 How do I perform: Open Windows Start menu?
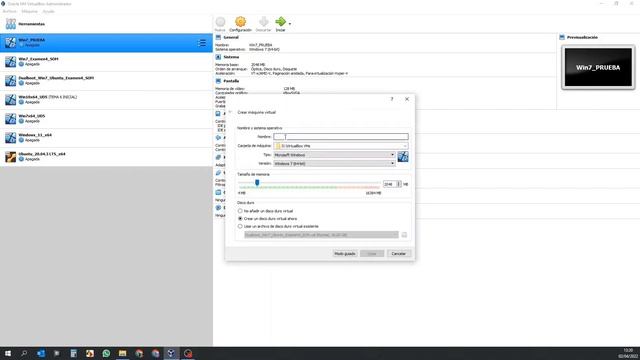(8, 353)
